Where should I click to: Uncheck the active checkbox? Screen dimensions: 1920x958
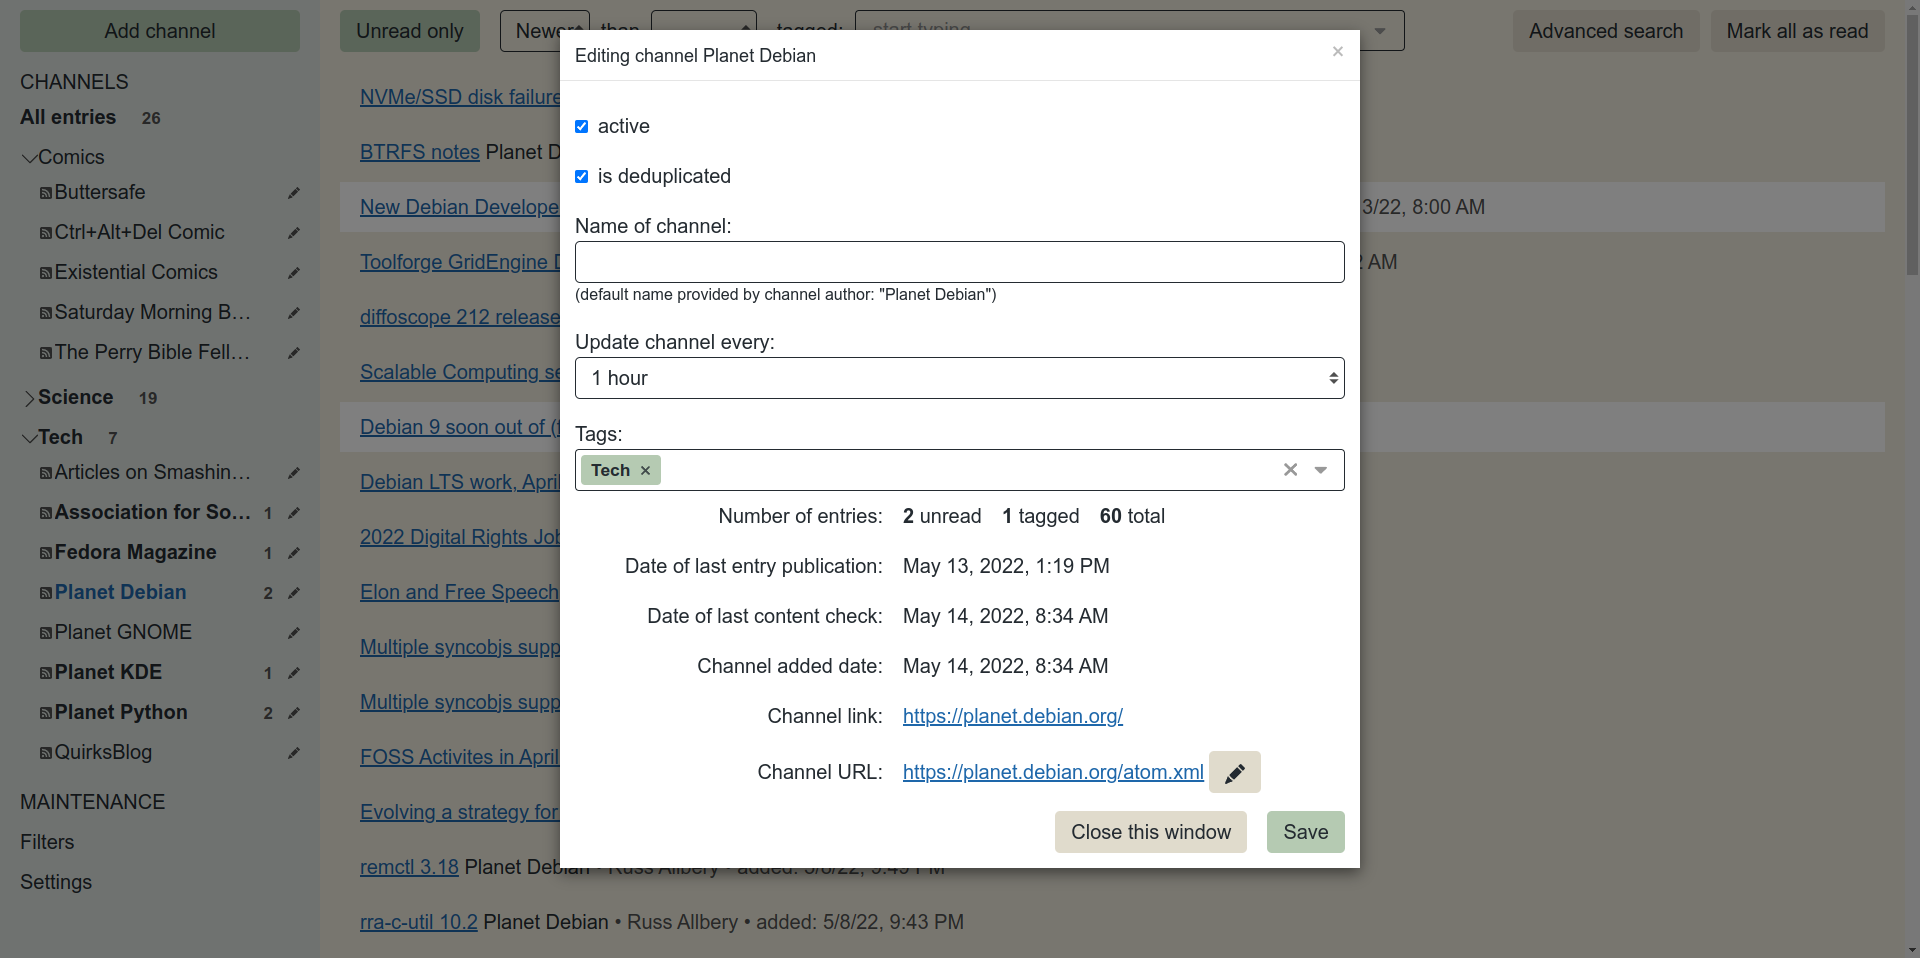581,126
